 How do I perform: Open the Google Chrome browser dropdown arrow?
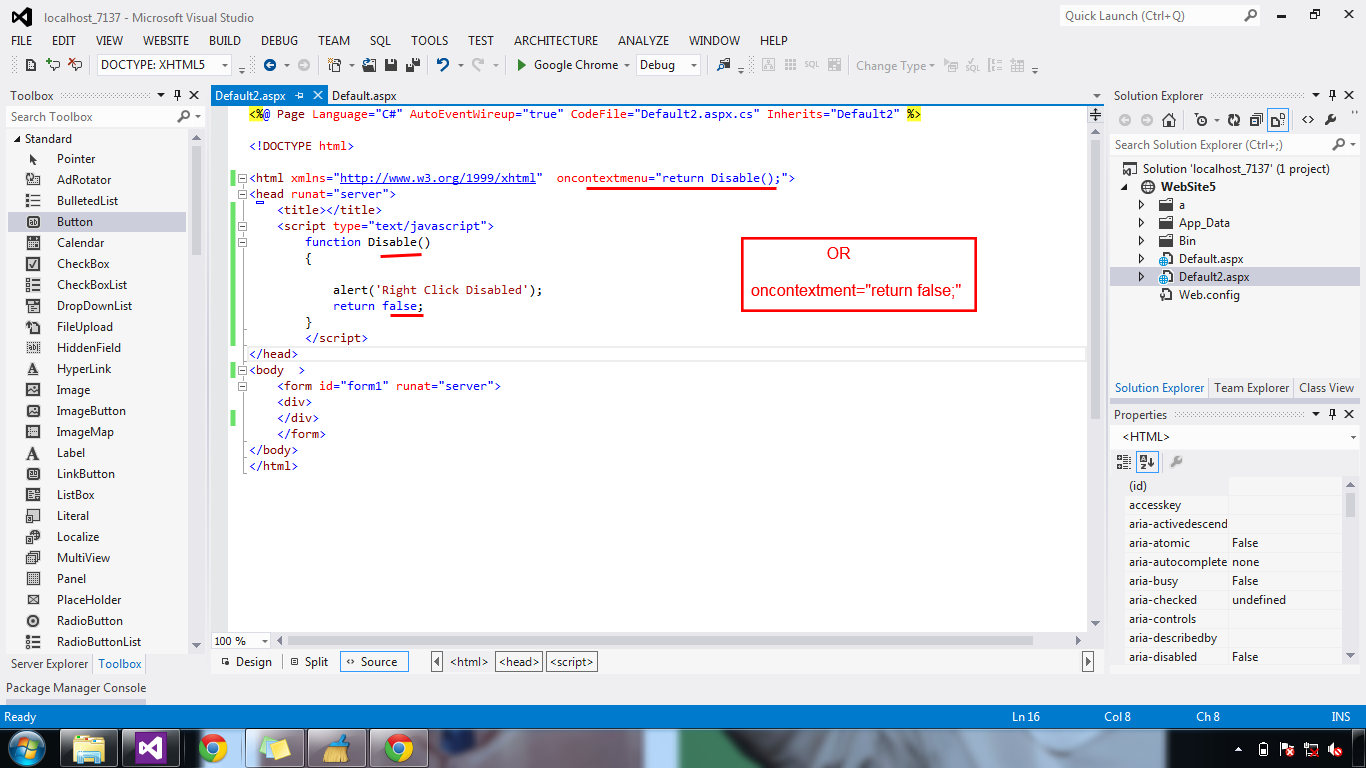(x=626, y=65)
